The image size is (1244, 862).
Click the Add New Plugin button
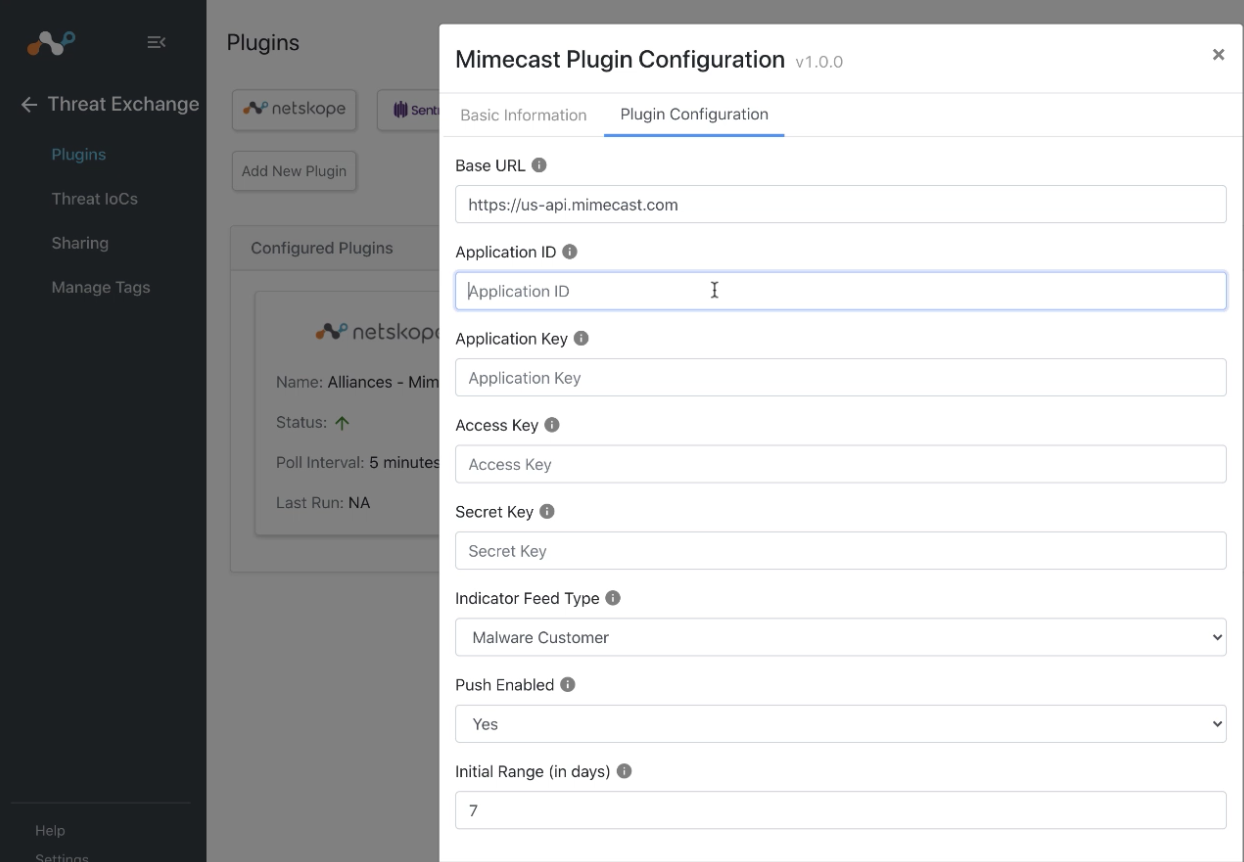coord(294,170)
